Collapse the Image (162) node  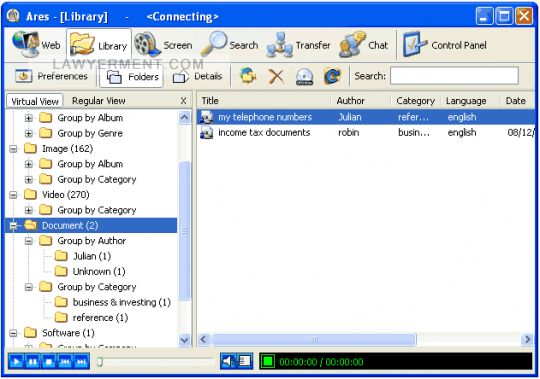coord(13,149)
